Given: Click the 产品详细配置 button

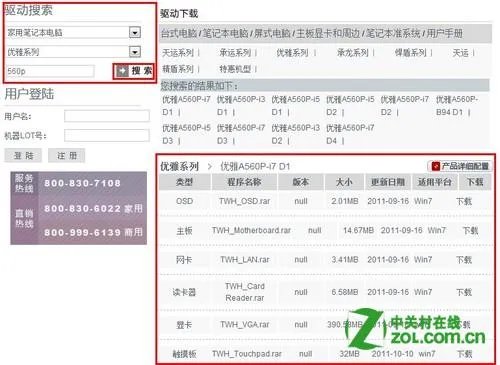Looking at the screenshot, I should 460,166.
